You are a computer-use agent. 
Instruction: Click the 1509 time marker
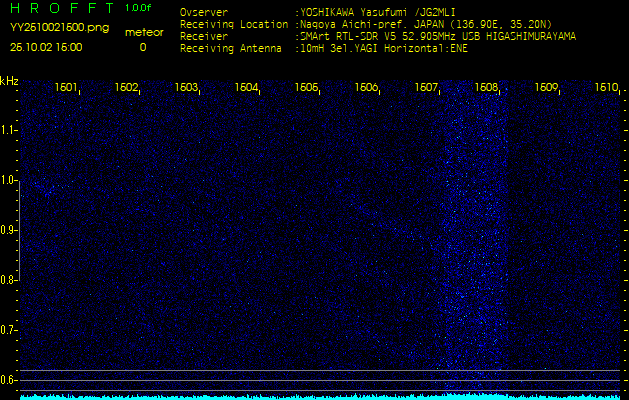(546, 87)
